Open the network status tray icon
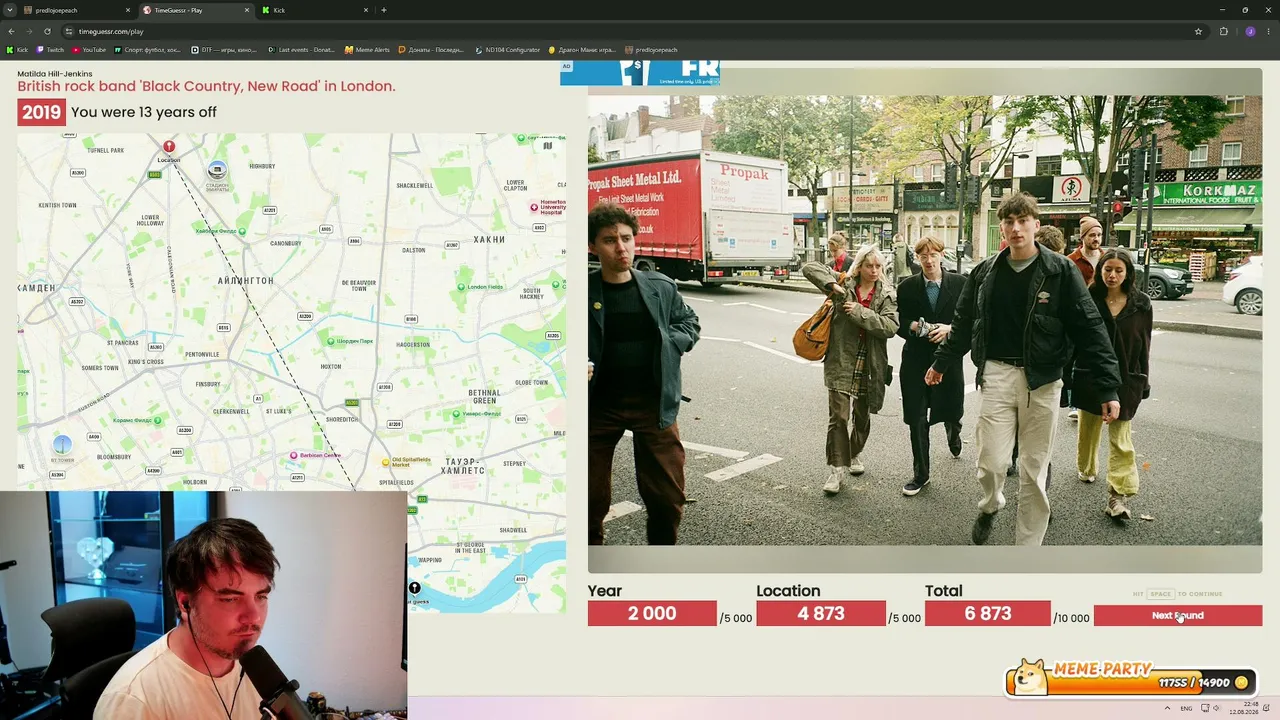Viewport: 1280px width, 720px height. pyautogui.click(x=1204, y=708)
